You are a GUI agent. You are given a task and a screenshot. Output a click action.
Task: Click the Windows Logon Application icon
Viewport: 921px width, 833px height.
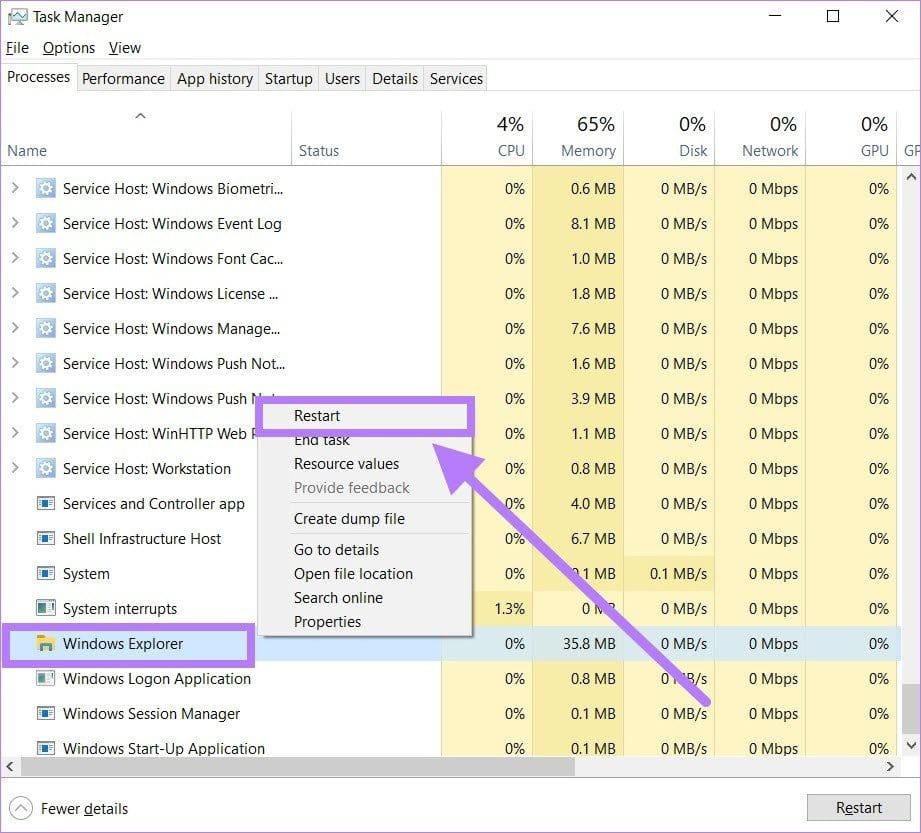click(x=45, y=679)
